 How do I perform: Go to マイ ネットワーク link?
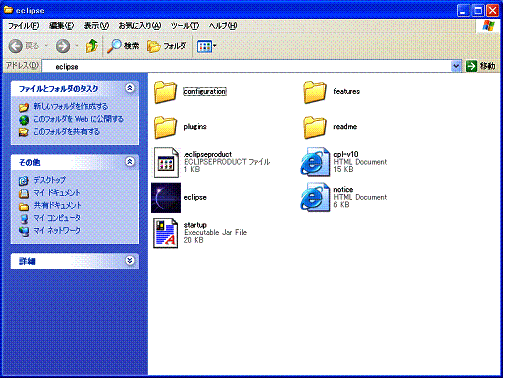point(57,231)
